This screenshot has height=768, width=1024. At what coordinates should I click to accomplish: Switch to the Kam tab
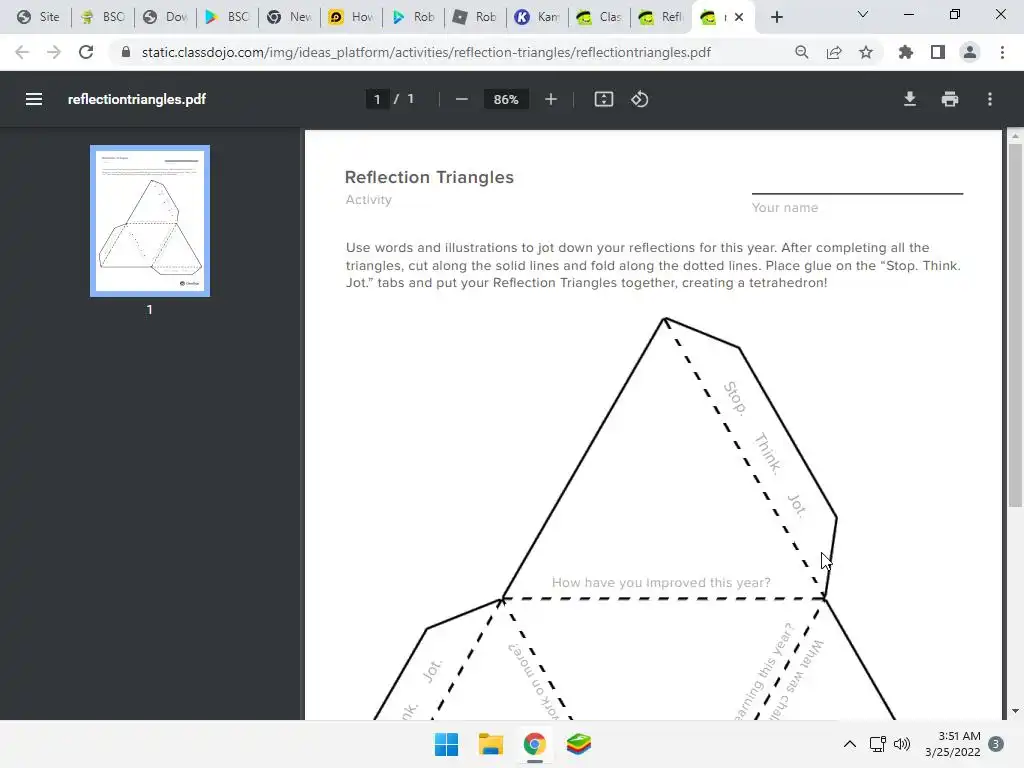coord(538,17)
